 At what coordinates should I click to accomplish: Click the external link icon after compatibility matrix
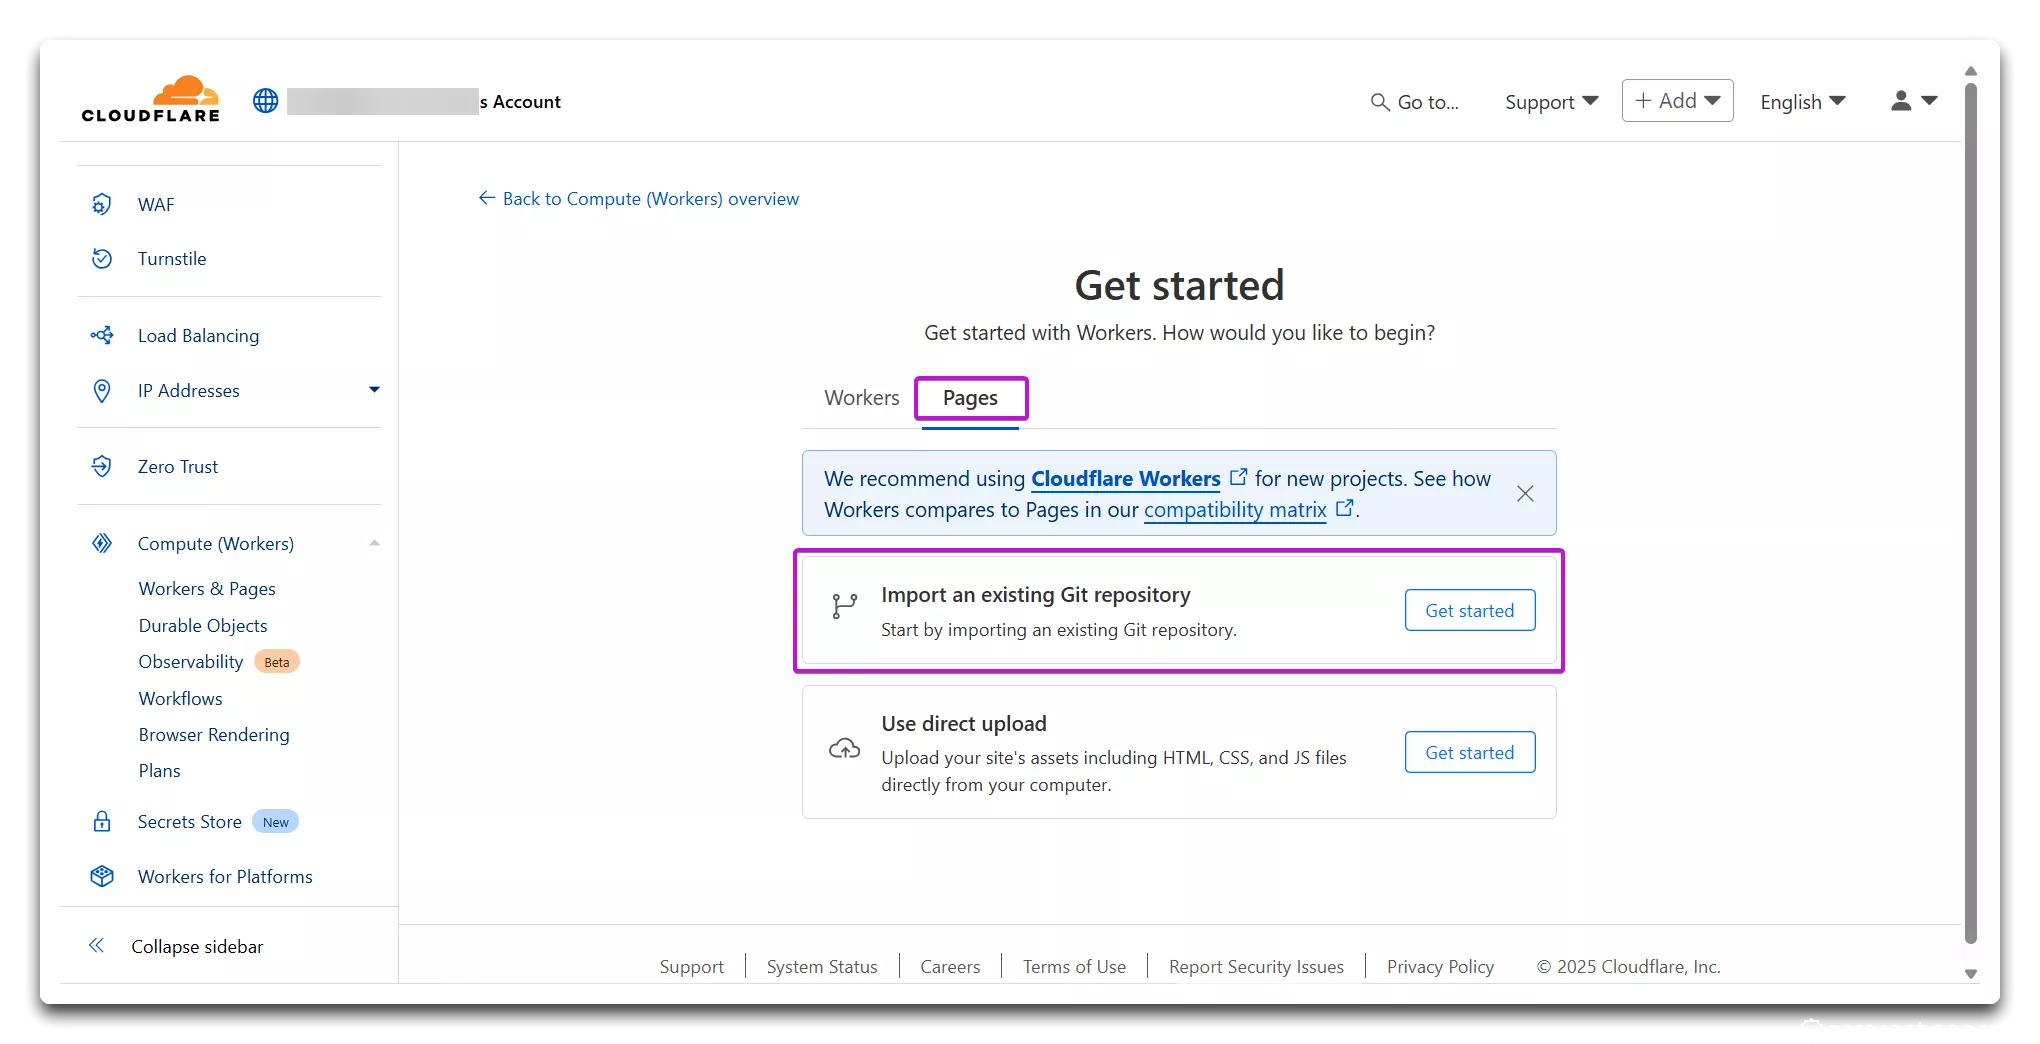(x=1345, y=508)
